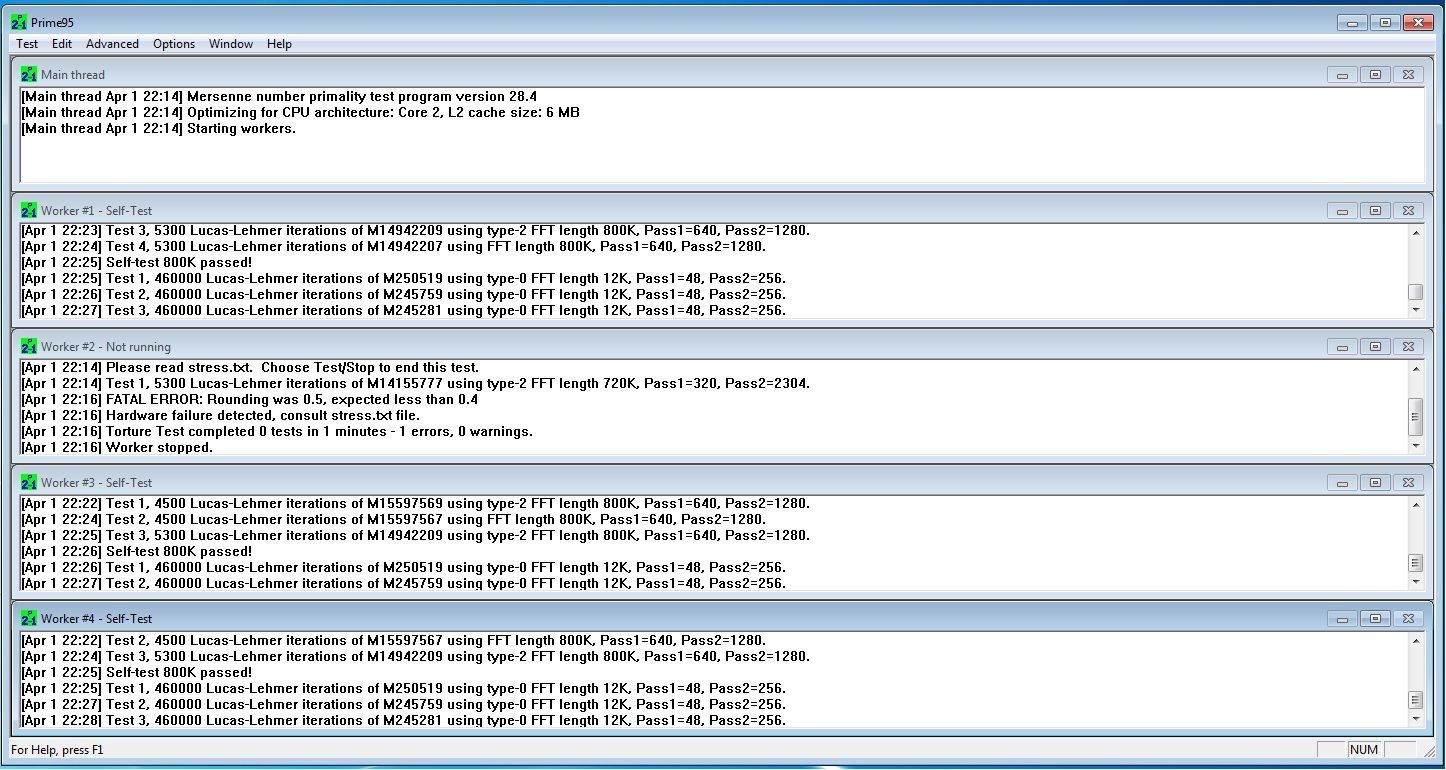Click the 'Worker #2 - Not running' title text
The width and height of the screenshot is (1446, 770).
coord(106,347)
